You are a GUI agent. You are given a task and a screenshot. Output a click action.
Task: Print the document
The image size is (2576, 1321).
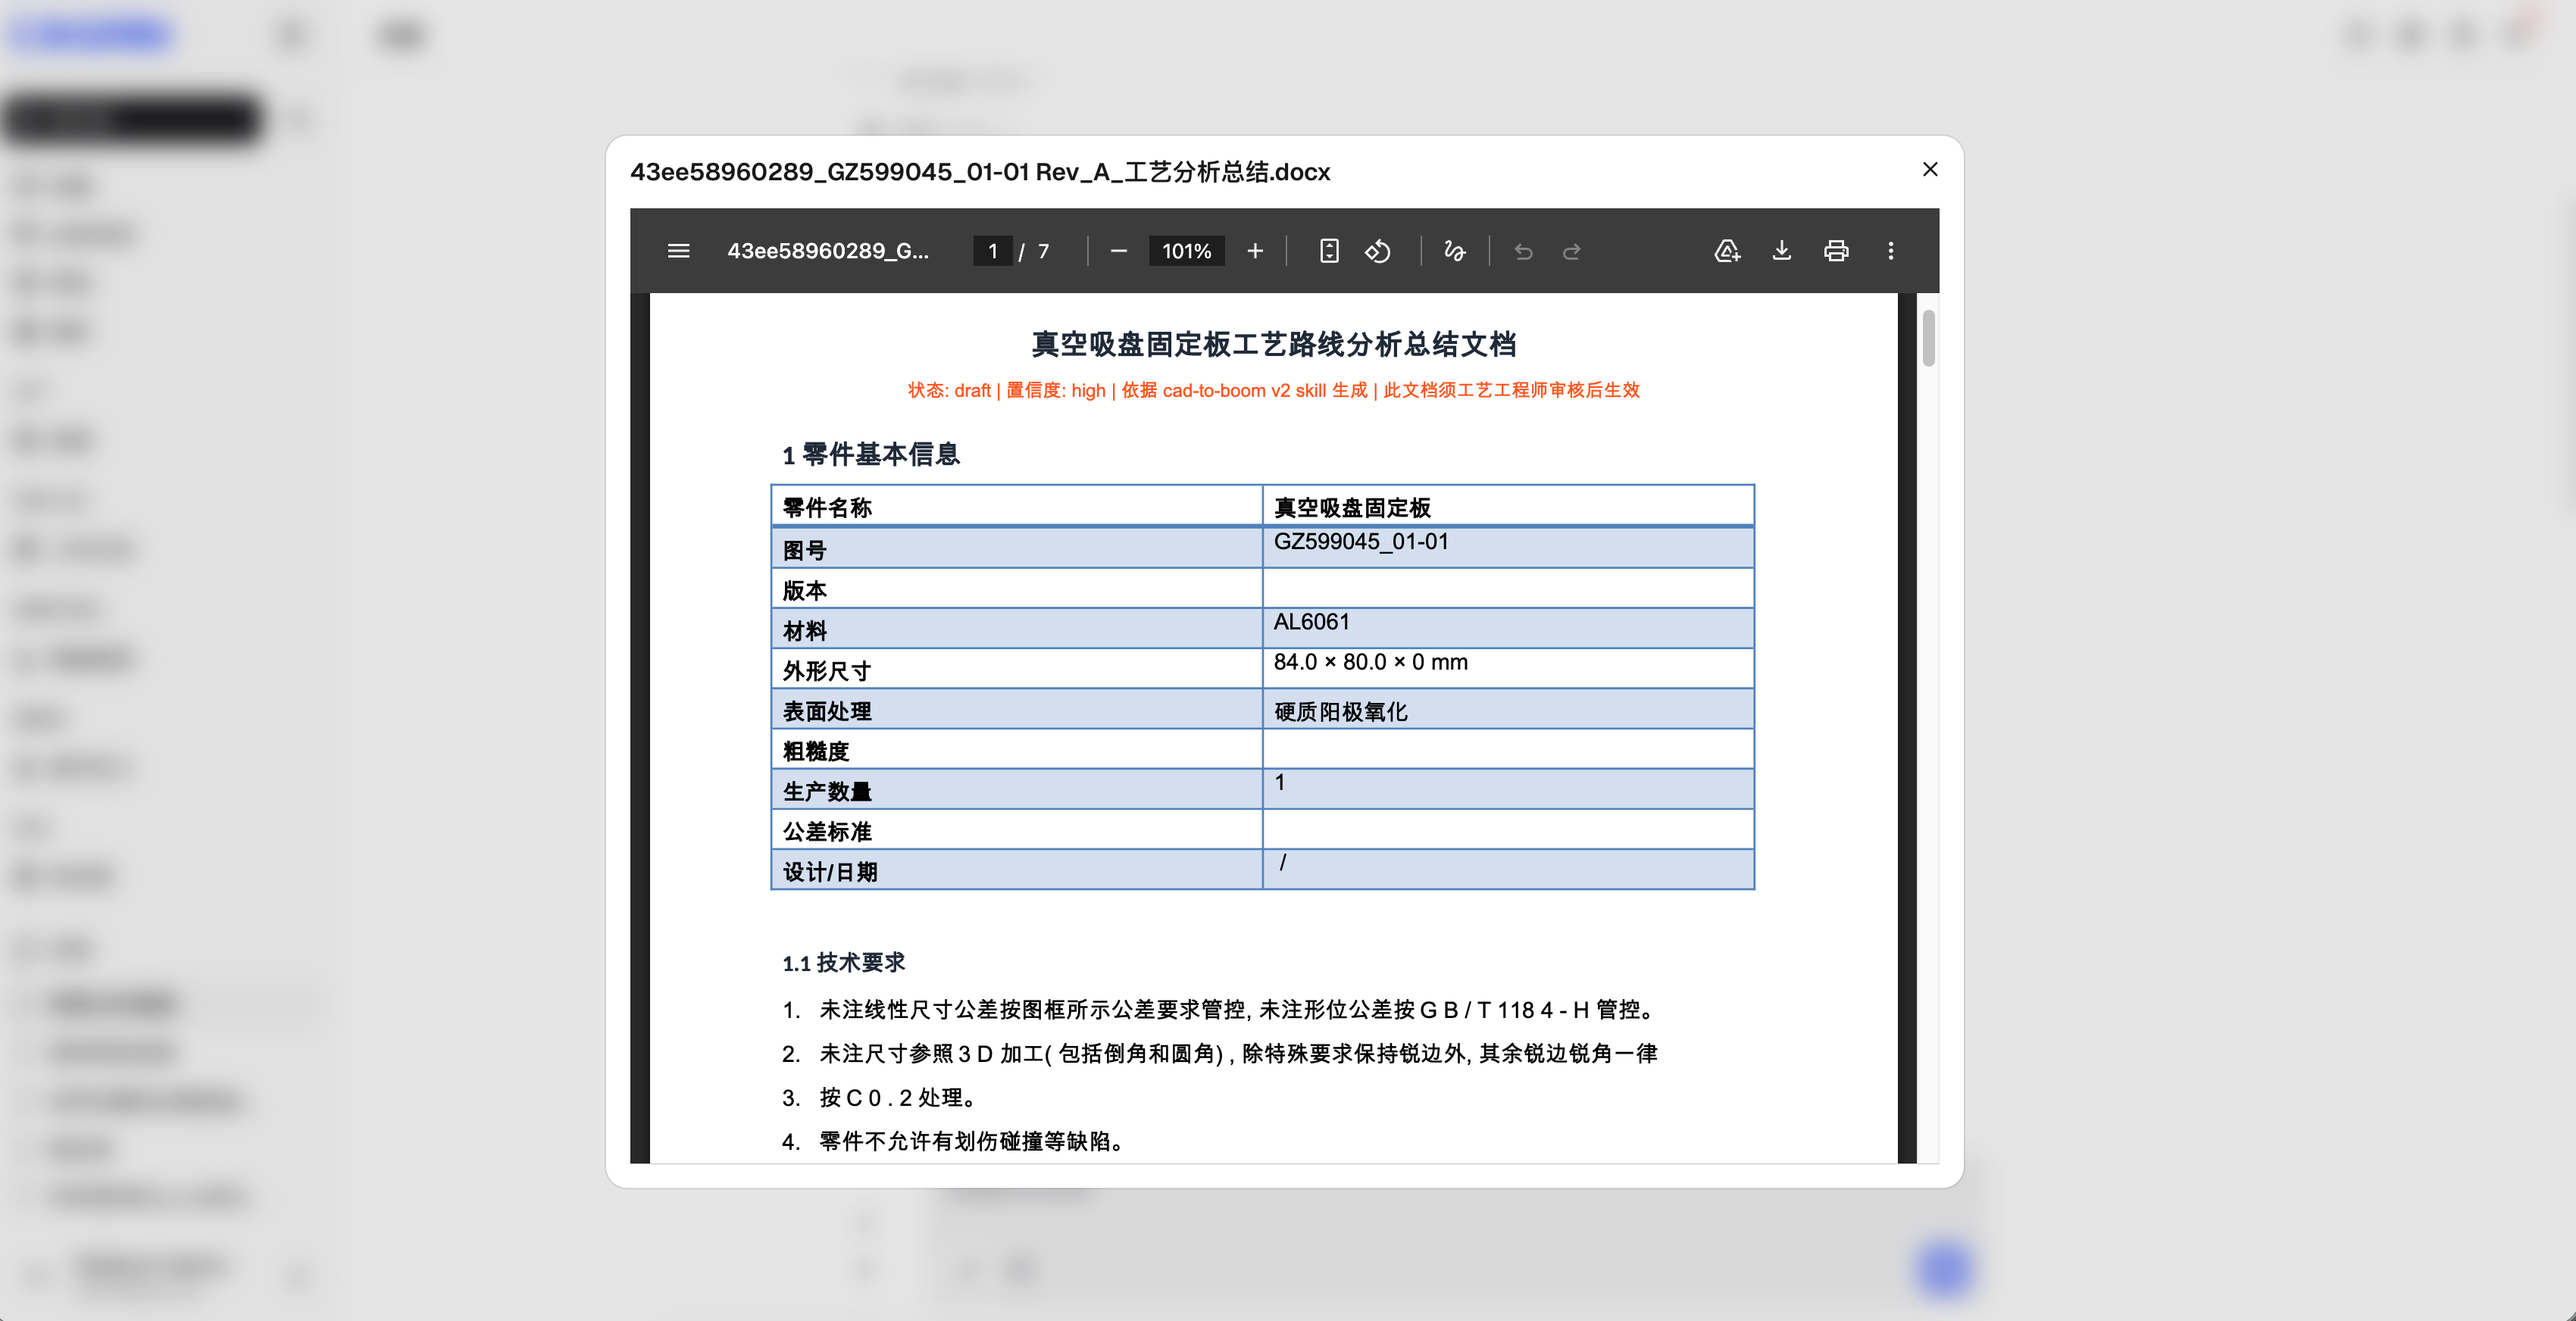coord(1836,251)
